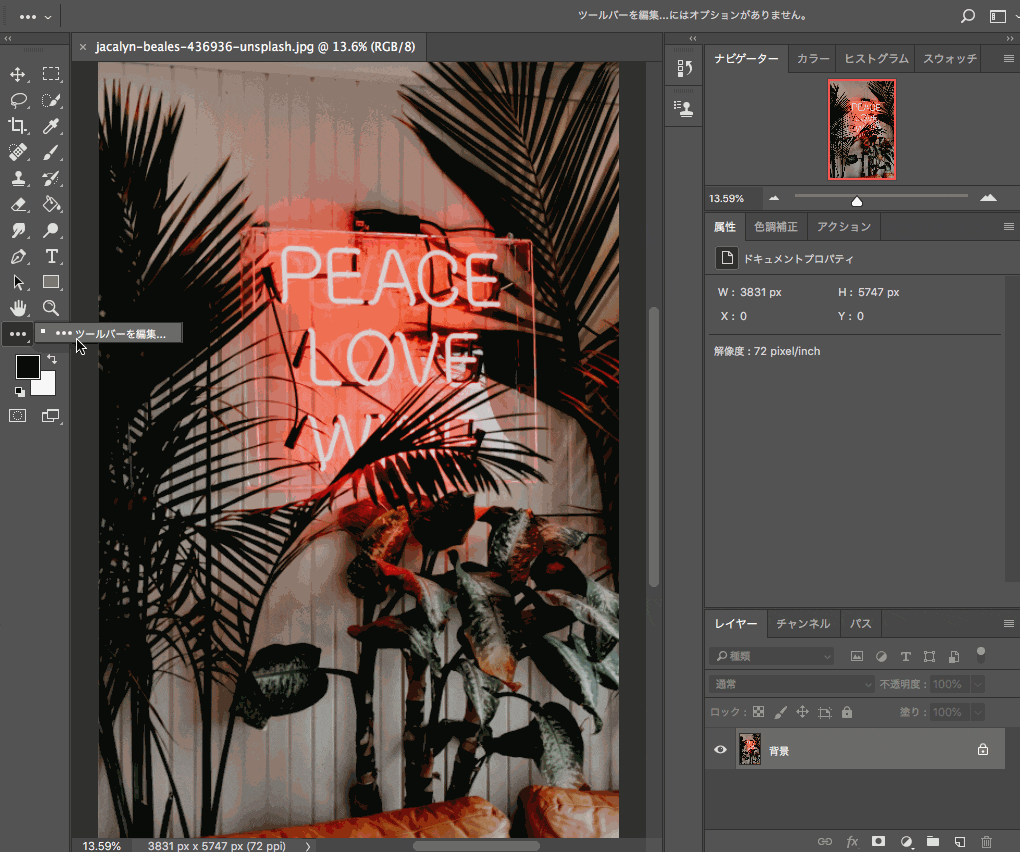Hide the 背景 layer with the eye icon
Viewport: 1020px width, 852px height.
point(720,749)
